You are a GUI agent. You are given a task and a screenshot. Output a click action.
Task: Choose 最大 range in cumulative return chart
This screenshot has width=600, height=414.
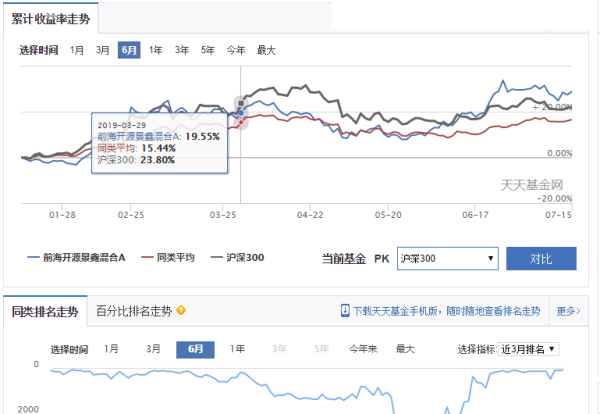coord(265,50)
